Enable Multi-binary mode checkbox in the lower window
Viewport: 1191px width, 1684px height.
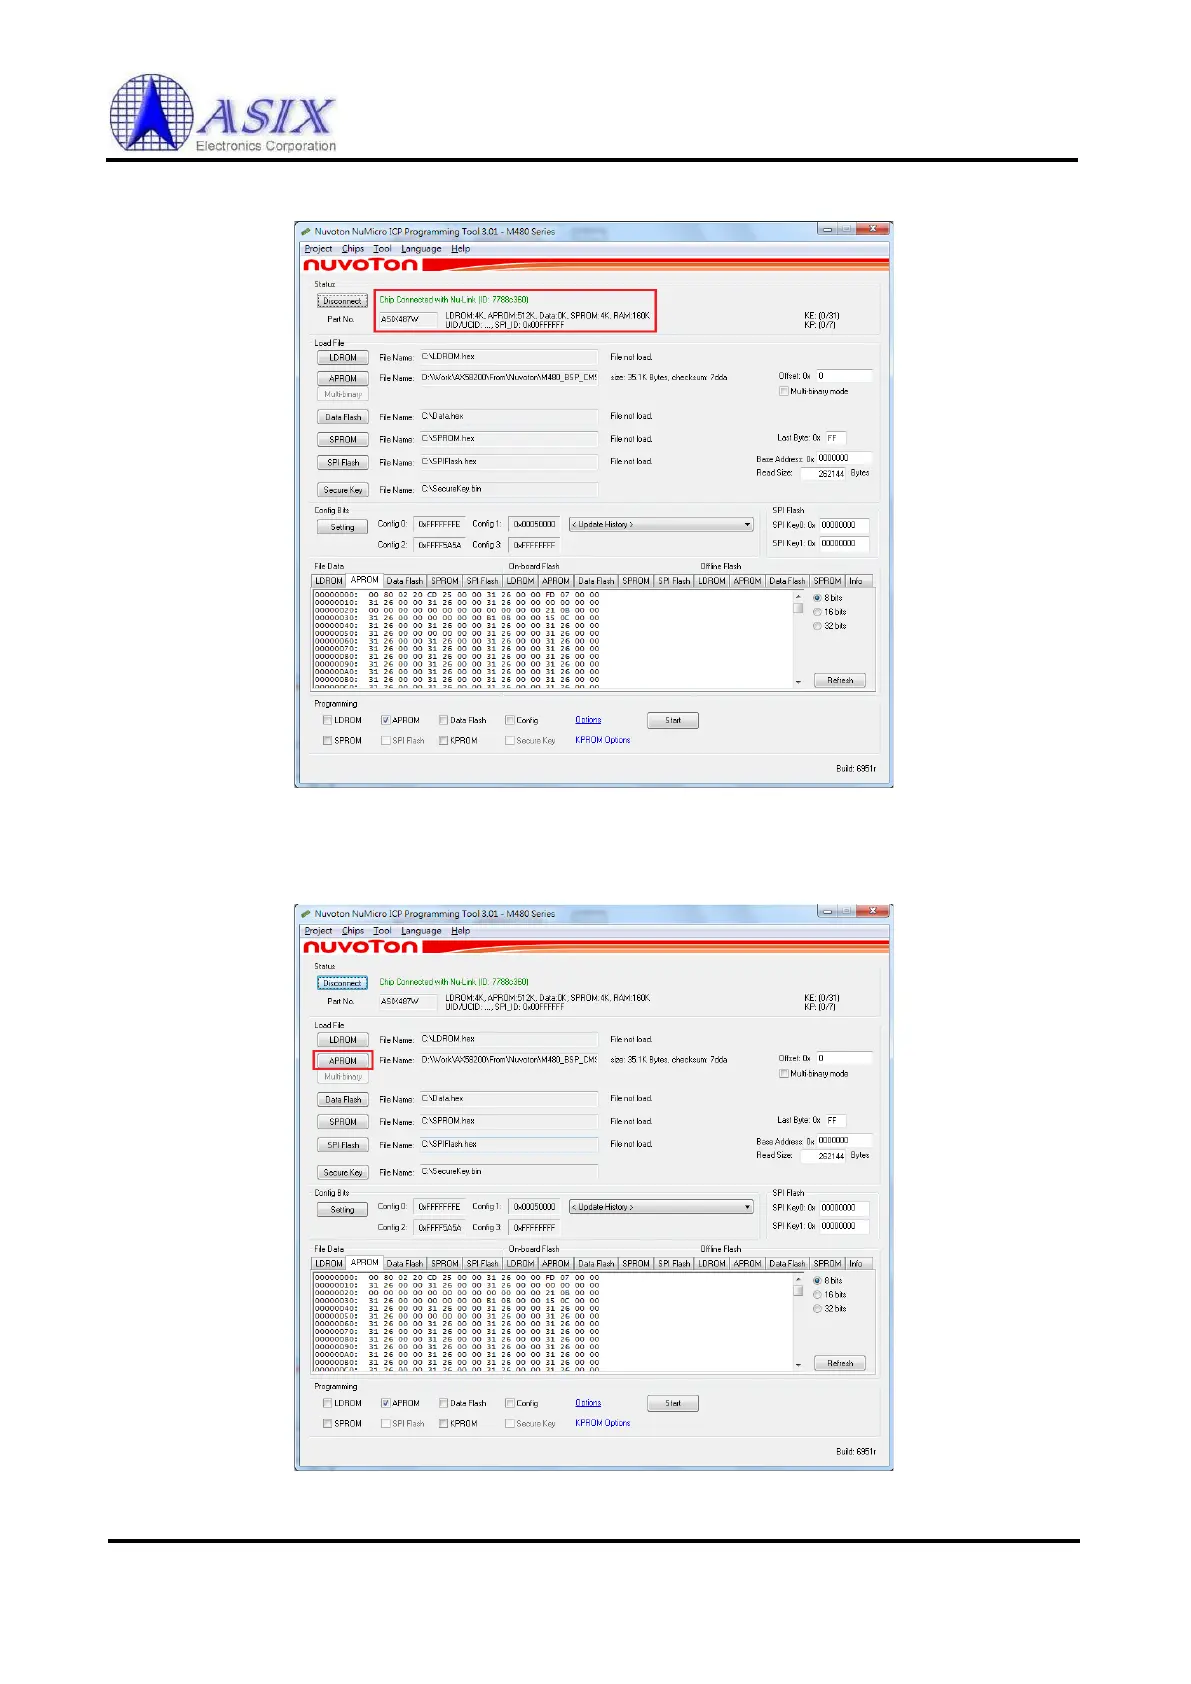coord(783,1074)
